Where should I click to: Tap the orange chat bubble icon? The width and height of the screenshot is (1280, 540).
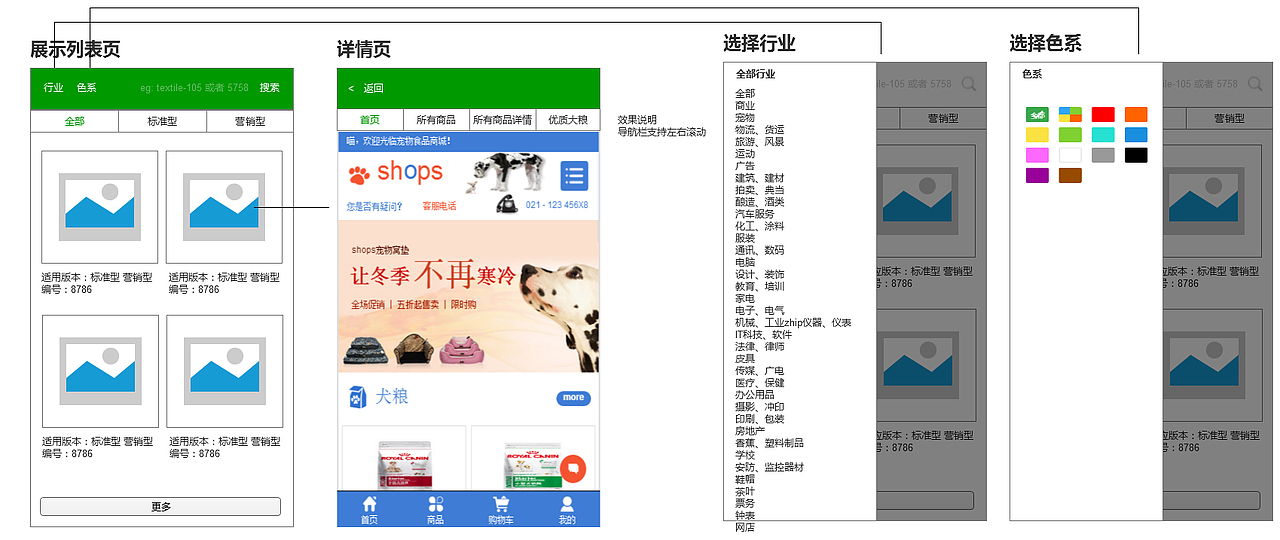[x=573, y=467]
